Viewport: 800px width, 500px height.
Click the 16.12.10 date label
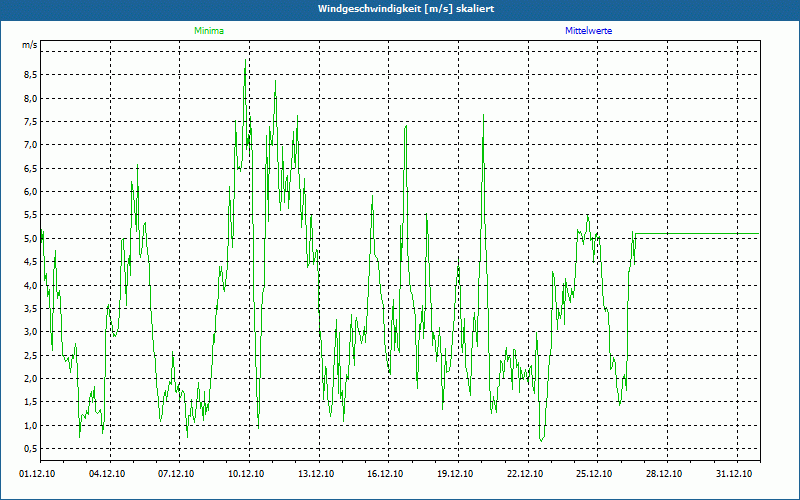[385, 474]
